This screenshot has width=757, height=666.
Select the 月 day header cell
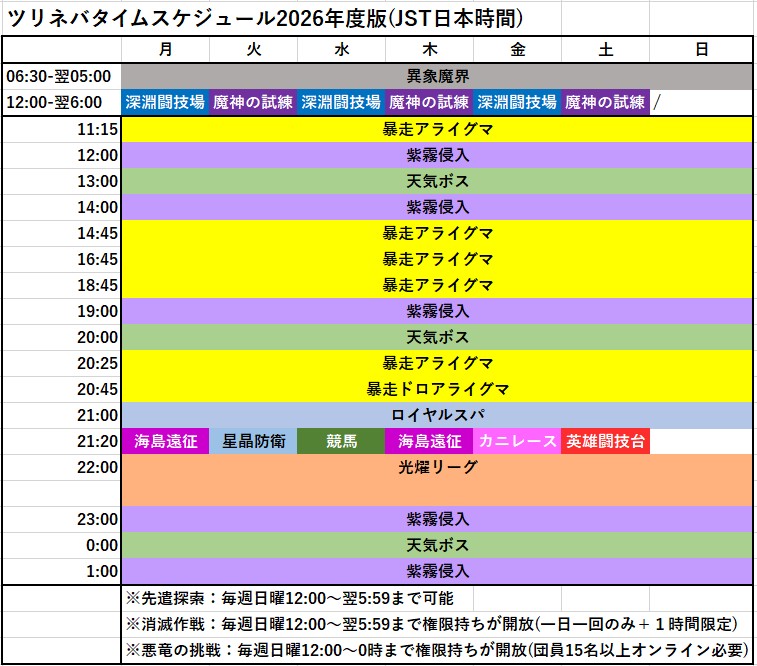(165, 49)
